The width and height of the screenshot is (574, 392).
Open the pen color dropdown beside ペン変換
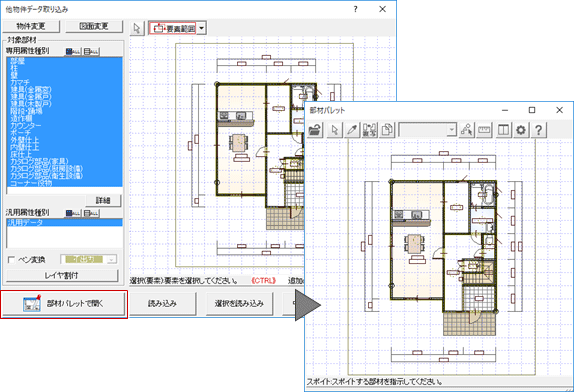112,260
